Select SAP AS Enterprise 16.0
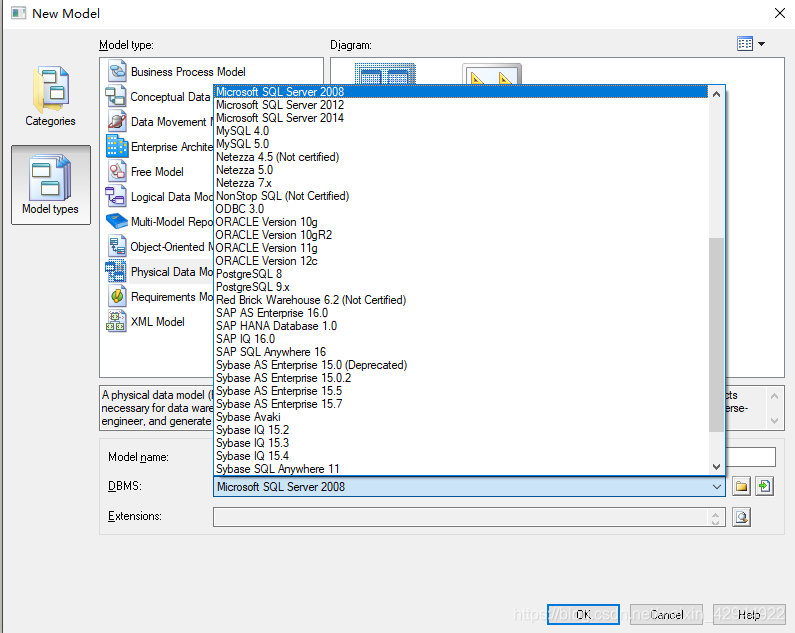Screen dimensions: 795x633 click(461, 313)
